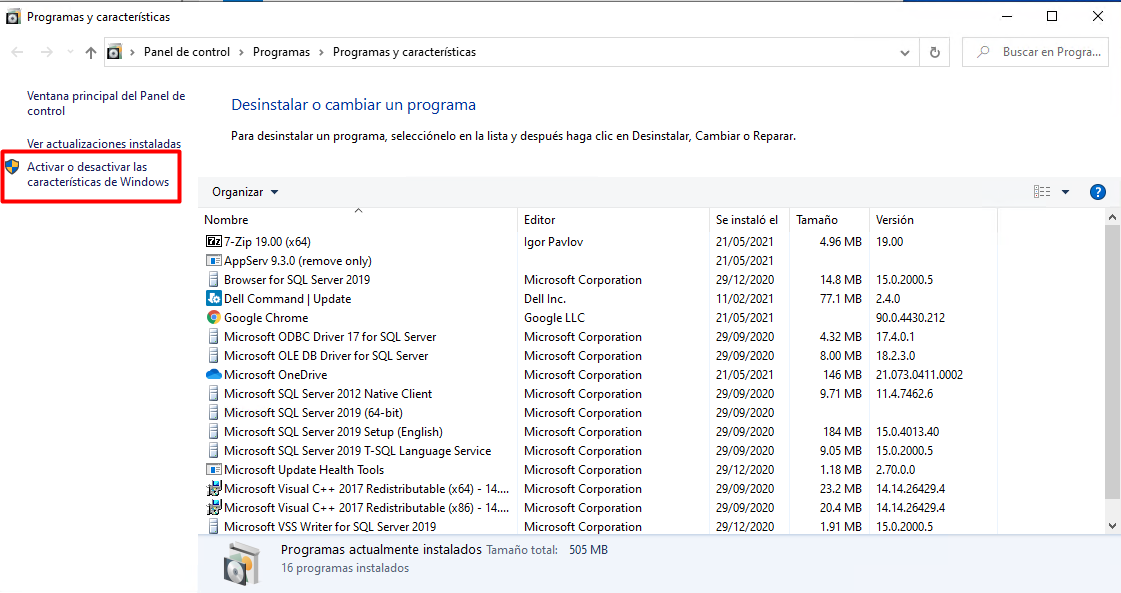Screen dimensions: 1121x593
Task: Click the Dell Command Update icon
Action: [x=213, y=299]
